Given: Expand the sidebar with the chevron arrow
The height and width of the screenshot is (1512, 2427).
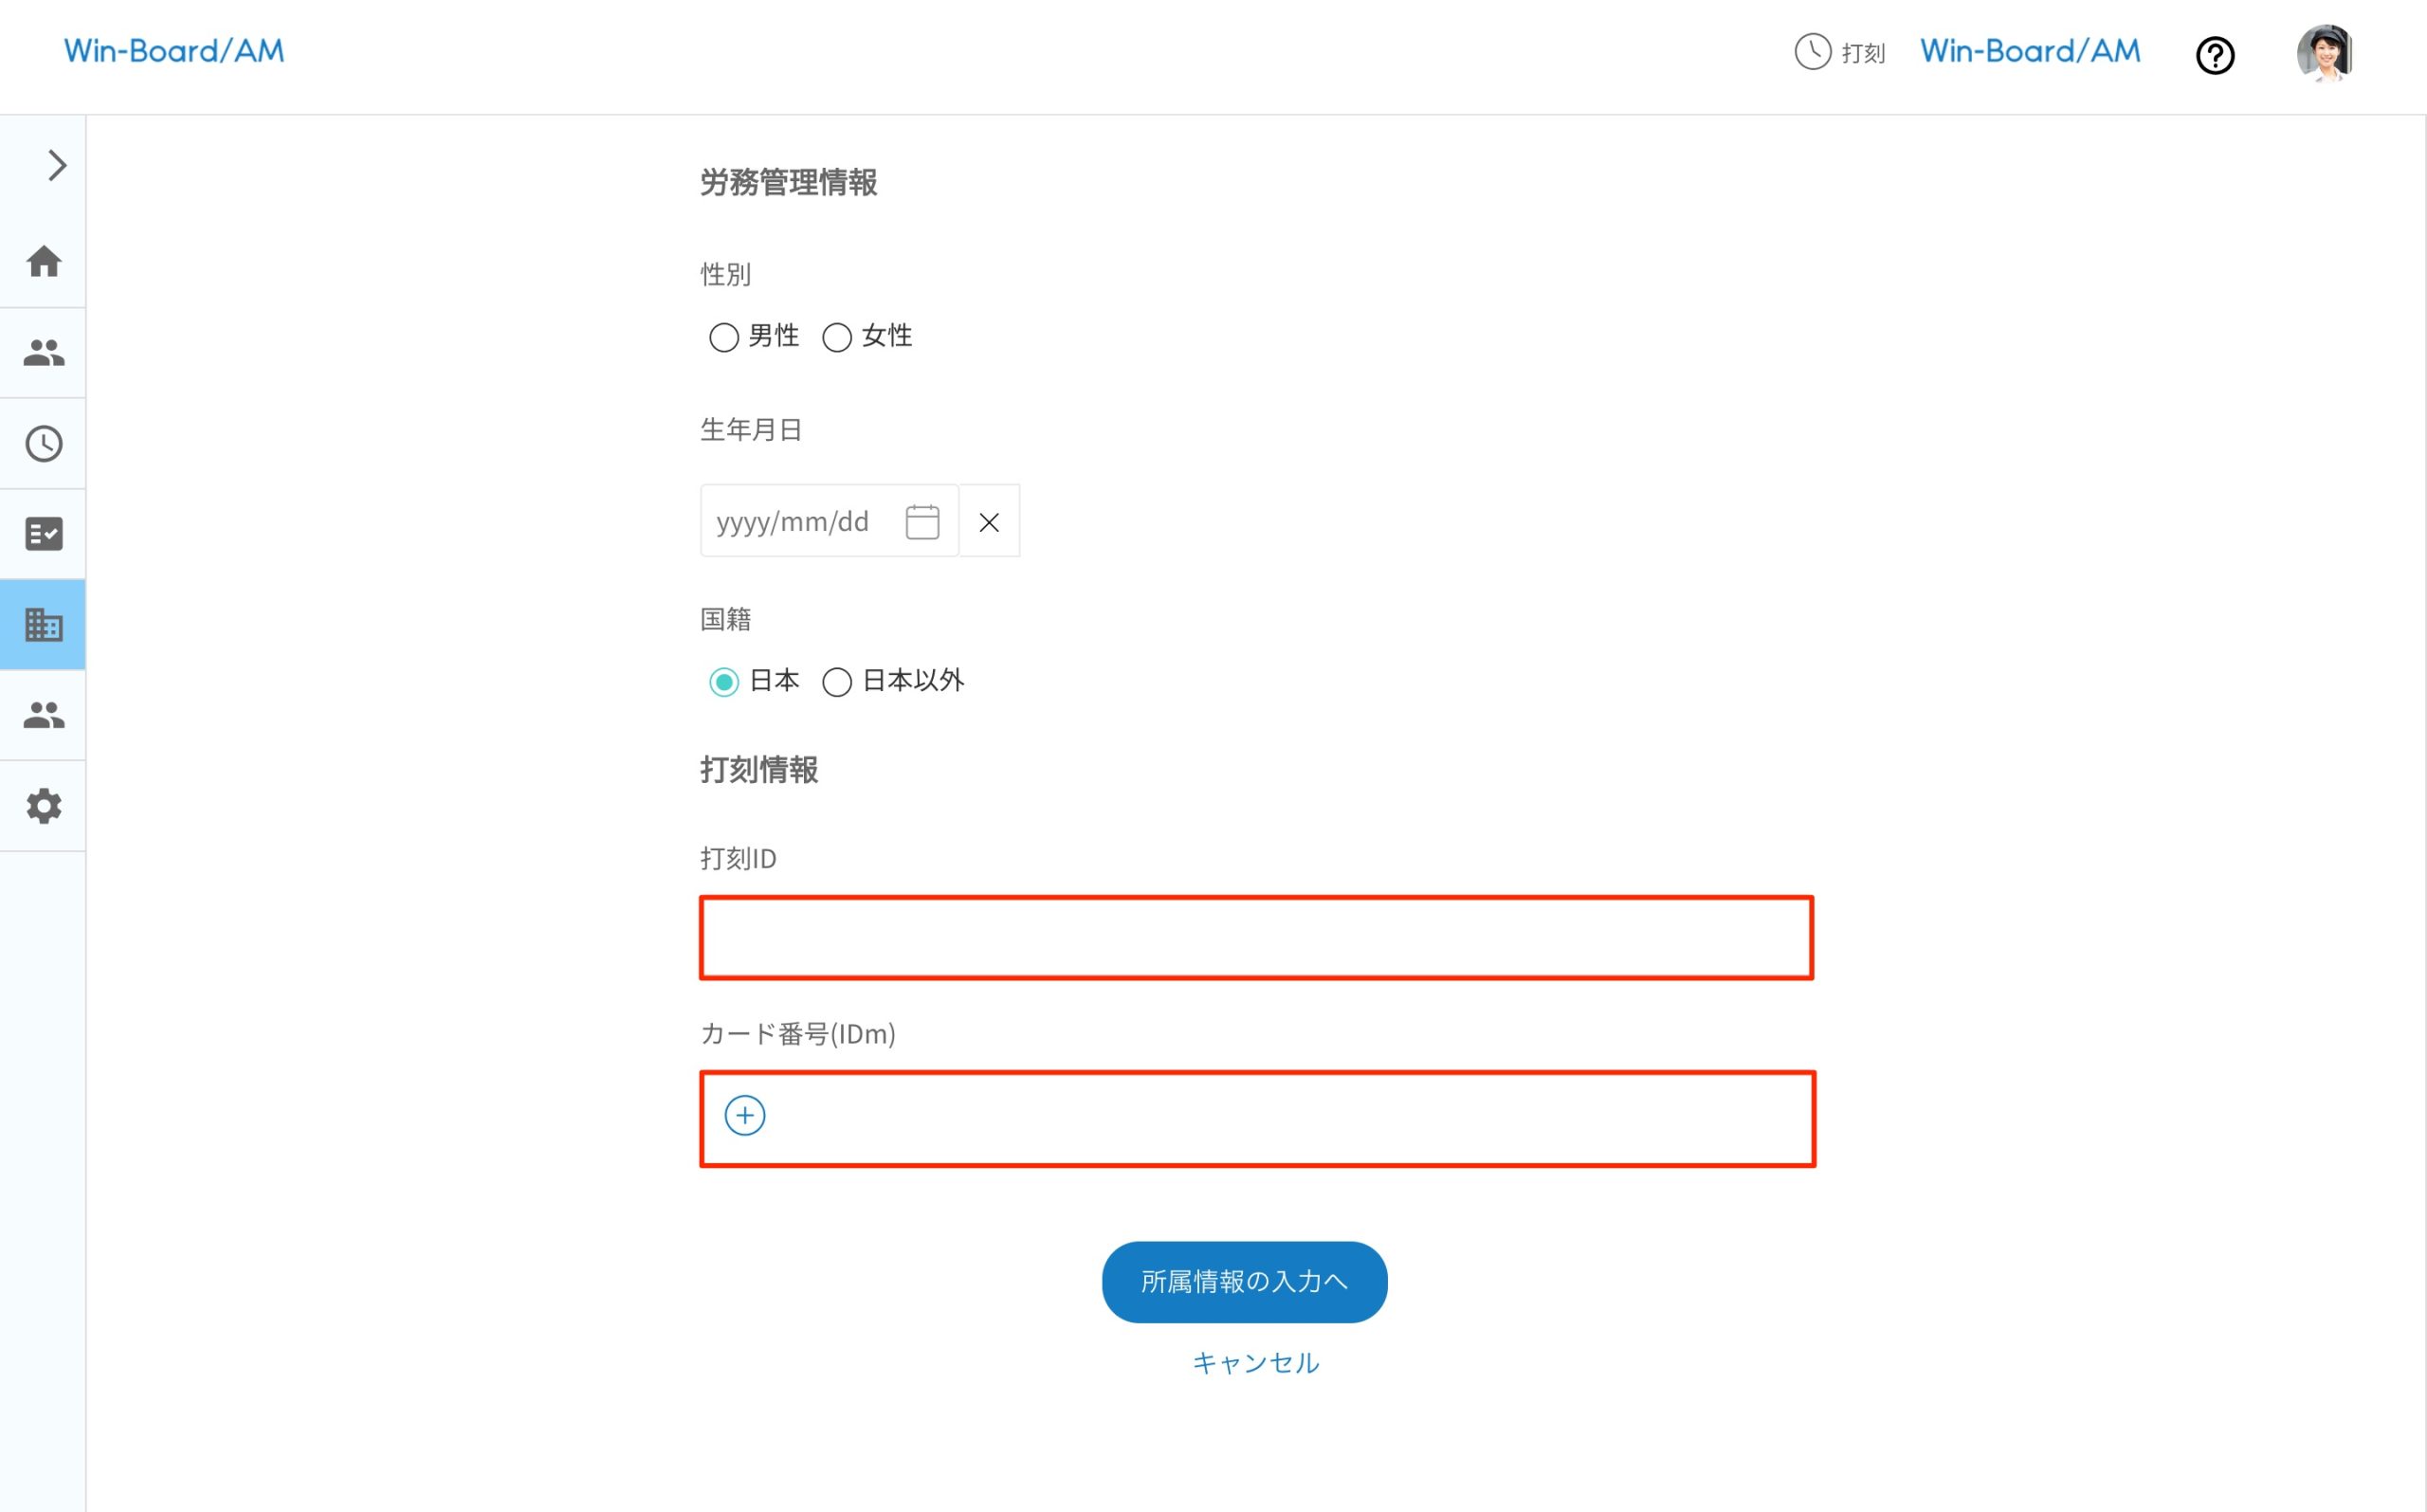Looking at the screenshot, I should click(56, 165).
